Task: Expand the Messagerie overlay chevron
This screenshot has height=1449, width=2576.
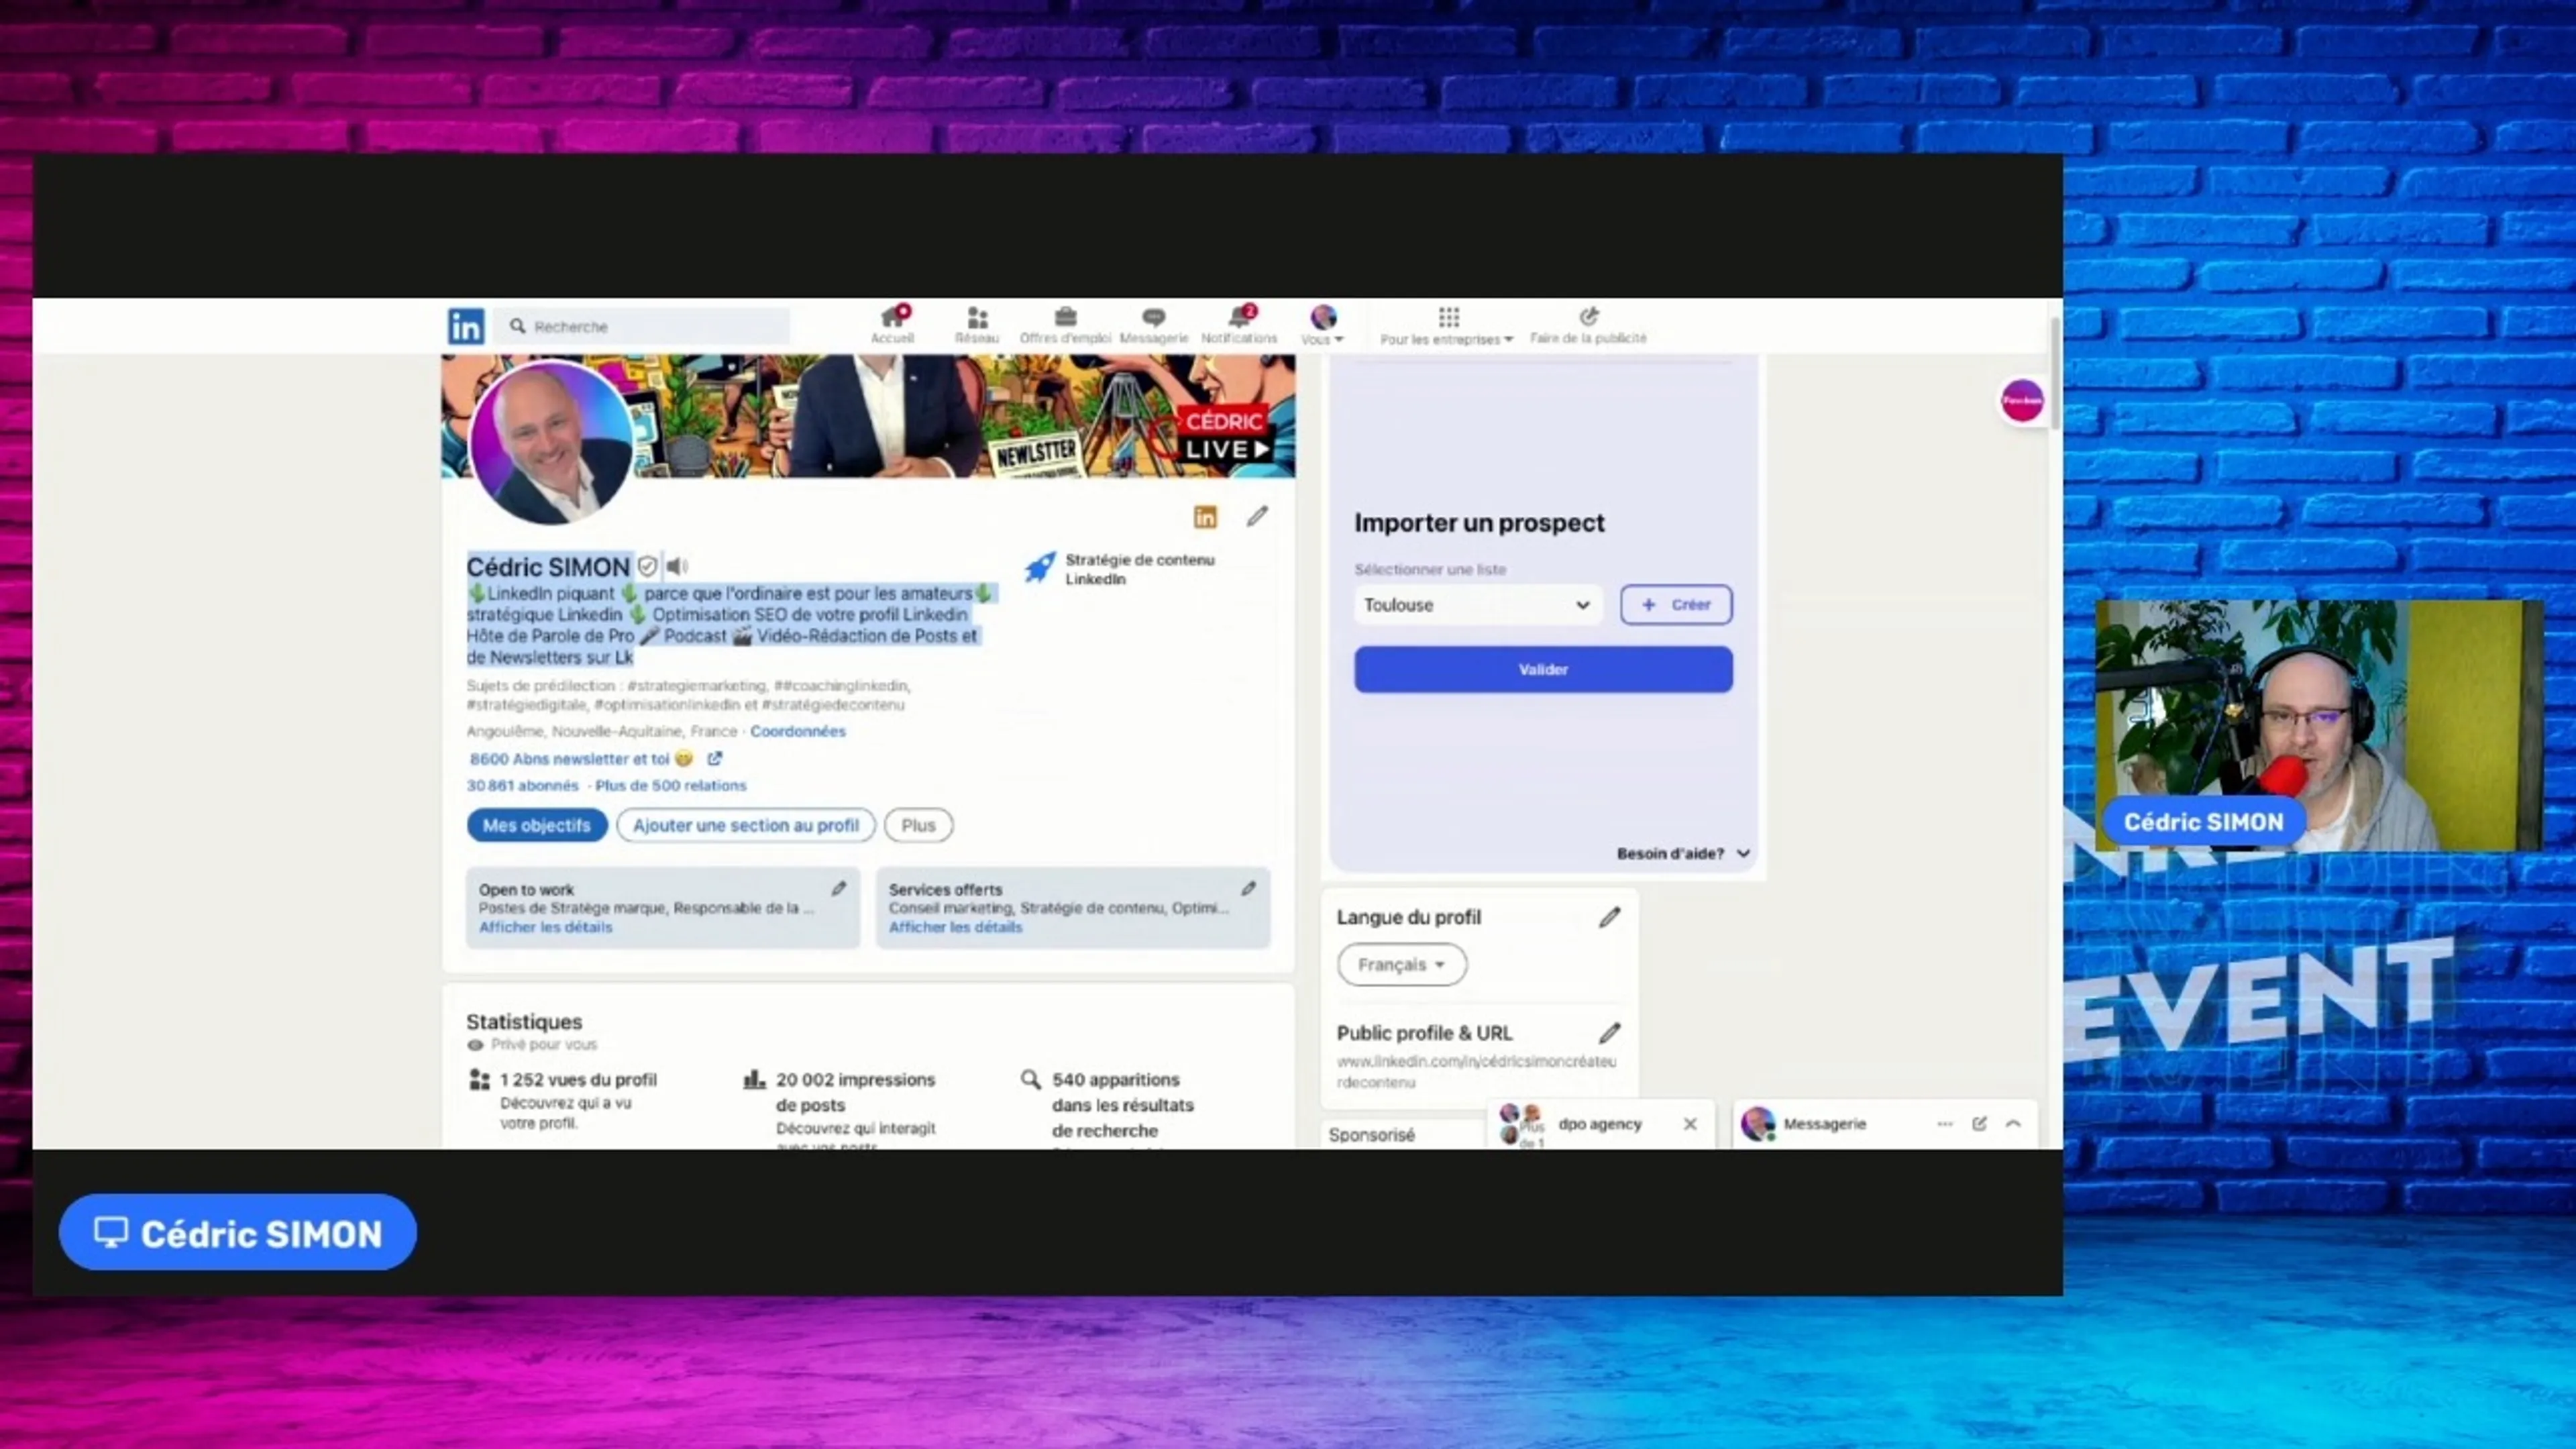Action: coord(2013,1124)
